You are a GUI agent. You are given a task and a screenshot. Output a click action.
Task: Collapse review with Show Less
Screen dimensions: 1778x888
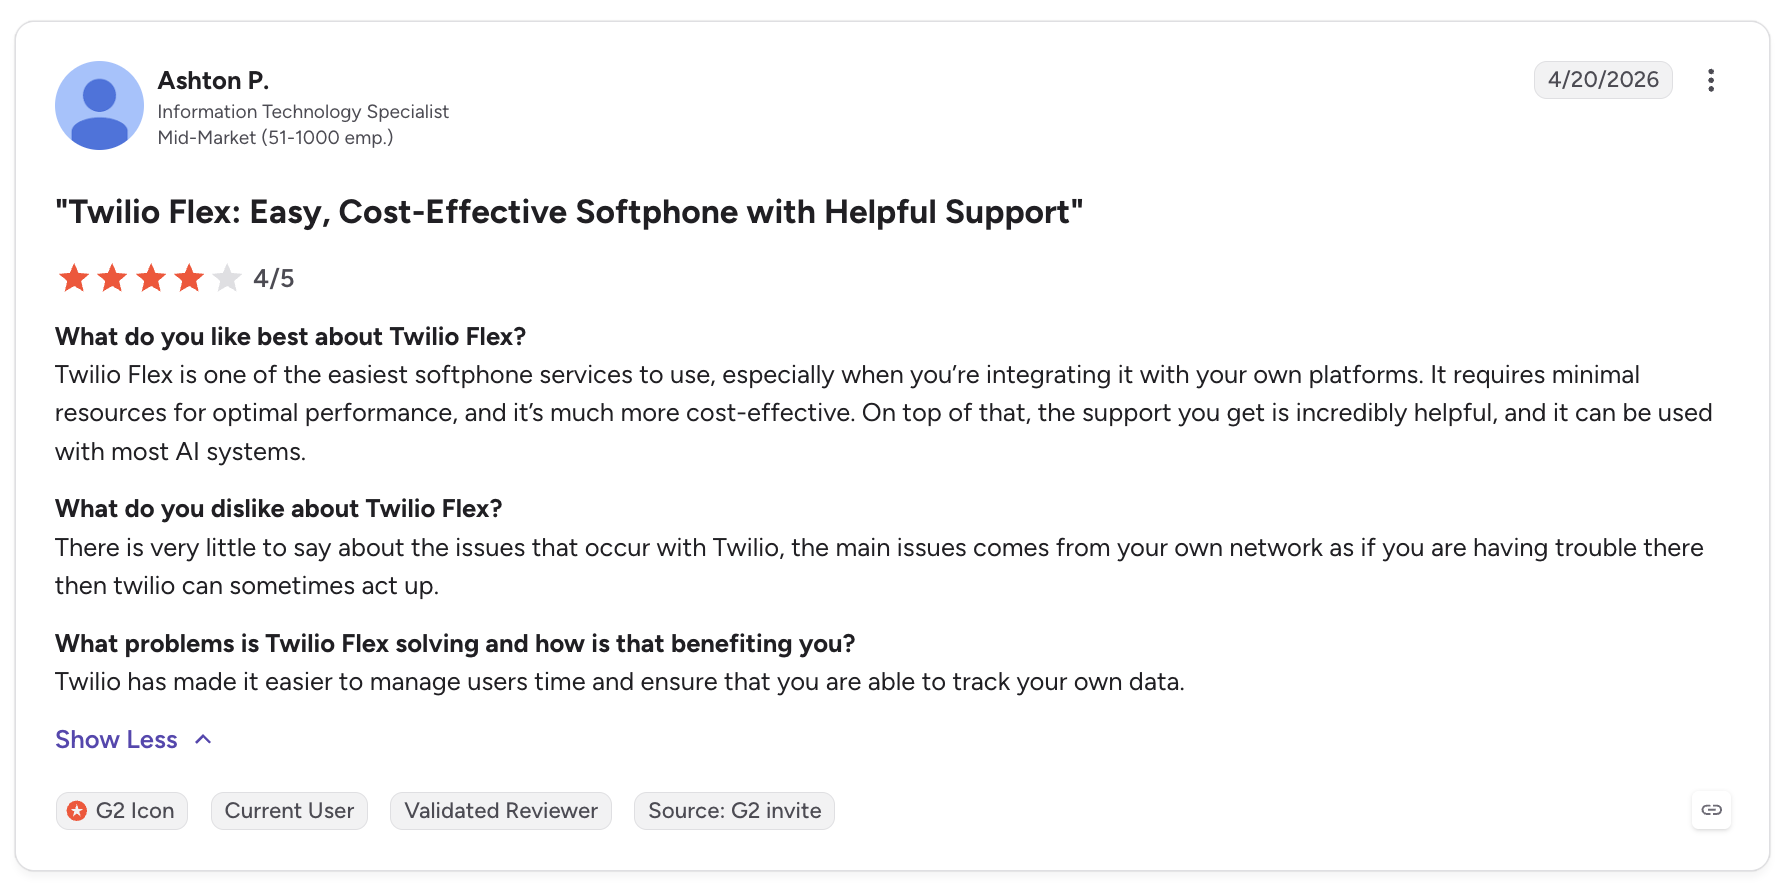(x=116, y=740)
